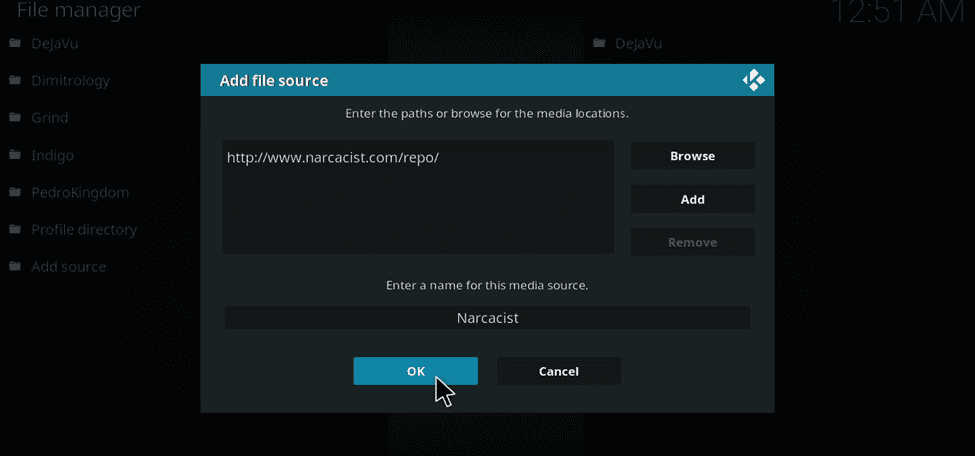Click the Grind folder icon
This screenshot has width=975, height=456.
point(15,118)
